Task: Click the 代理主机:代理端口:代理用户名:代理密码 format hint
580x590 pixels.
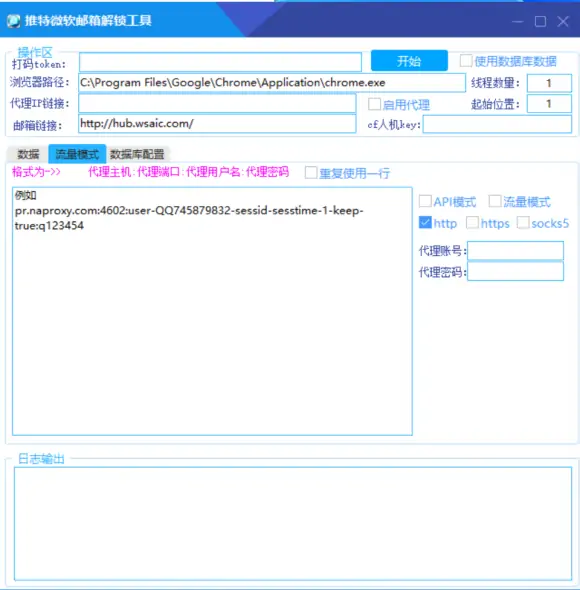Action: pos(188,172)
